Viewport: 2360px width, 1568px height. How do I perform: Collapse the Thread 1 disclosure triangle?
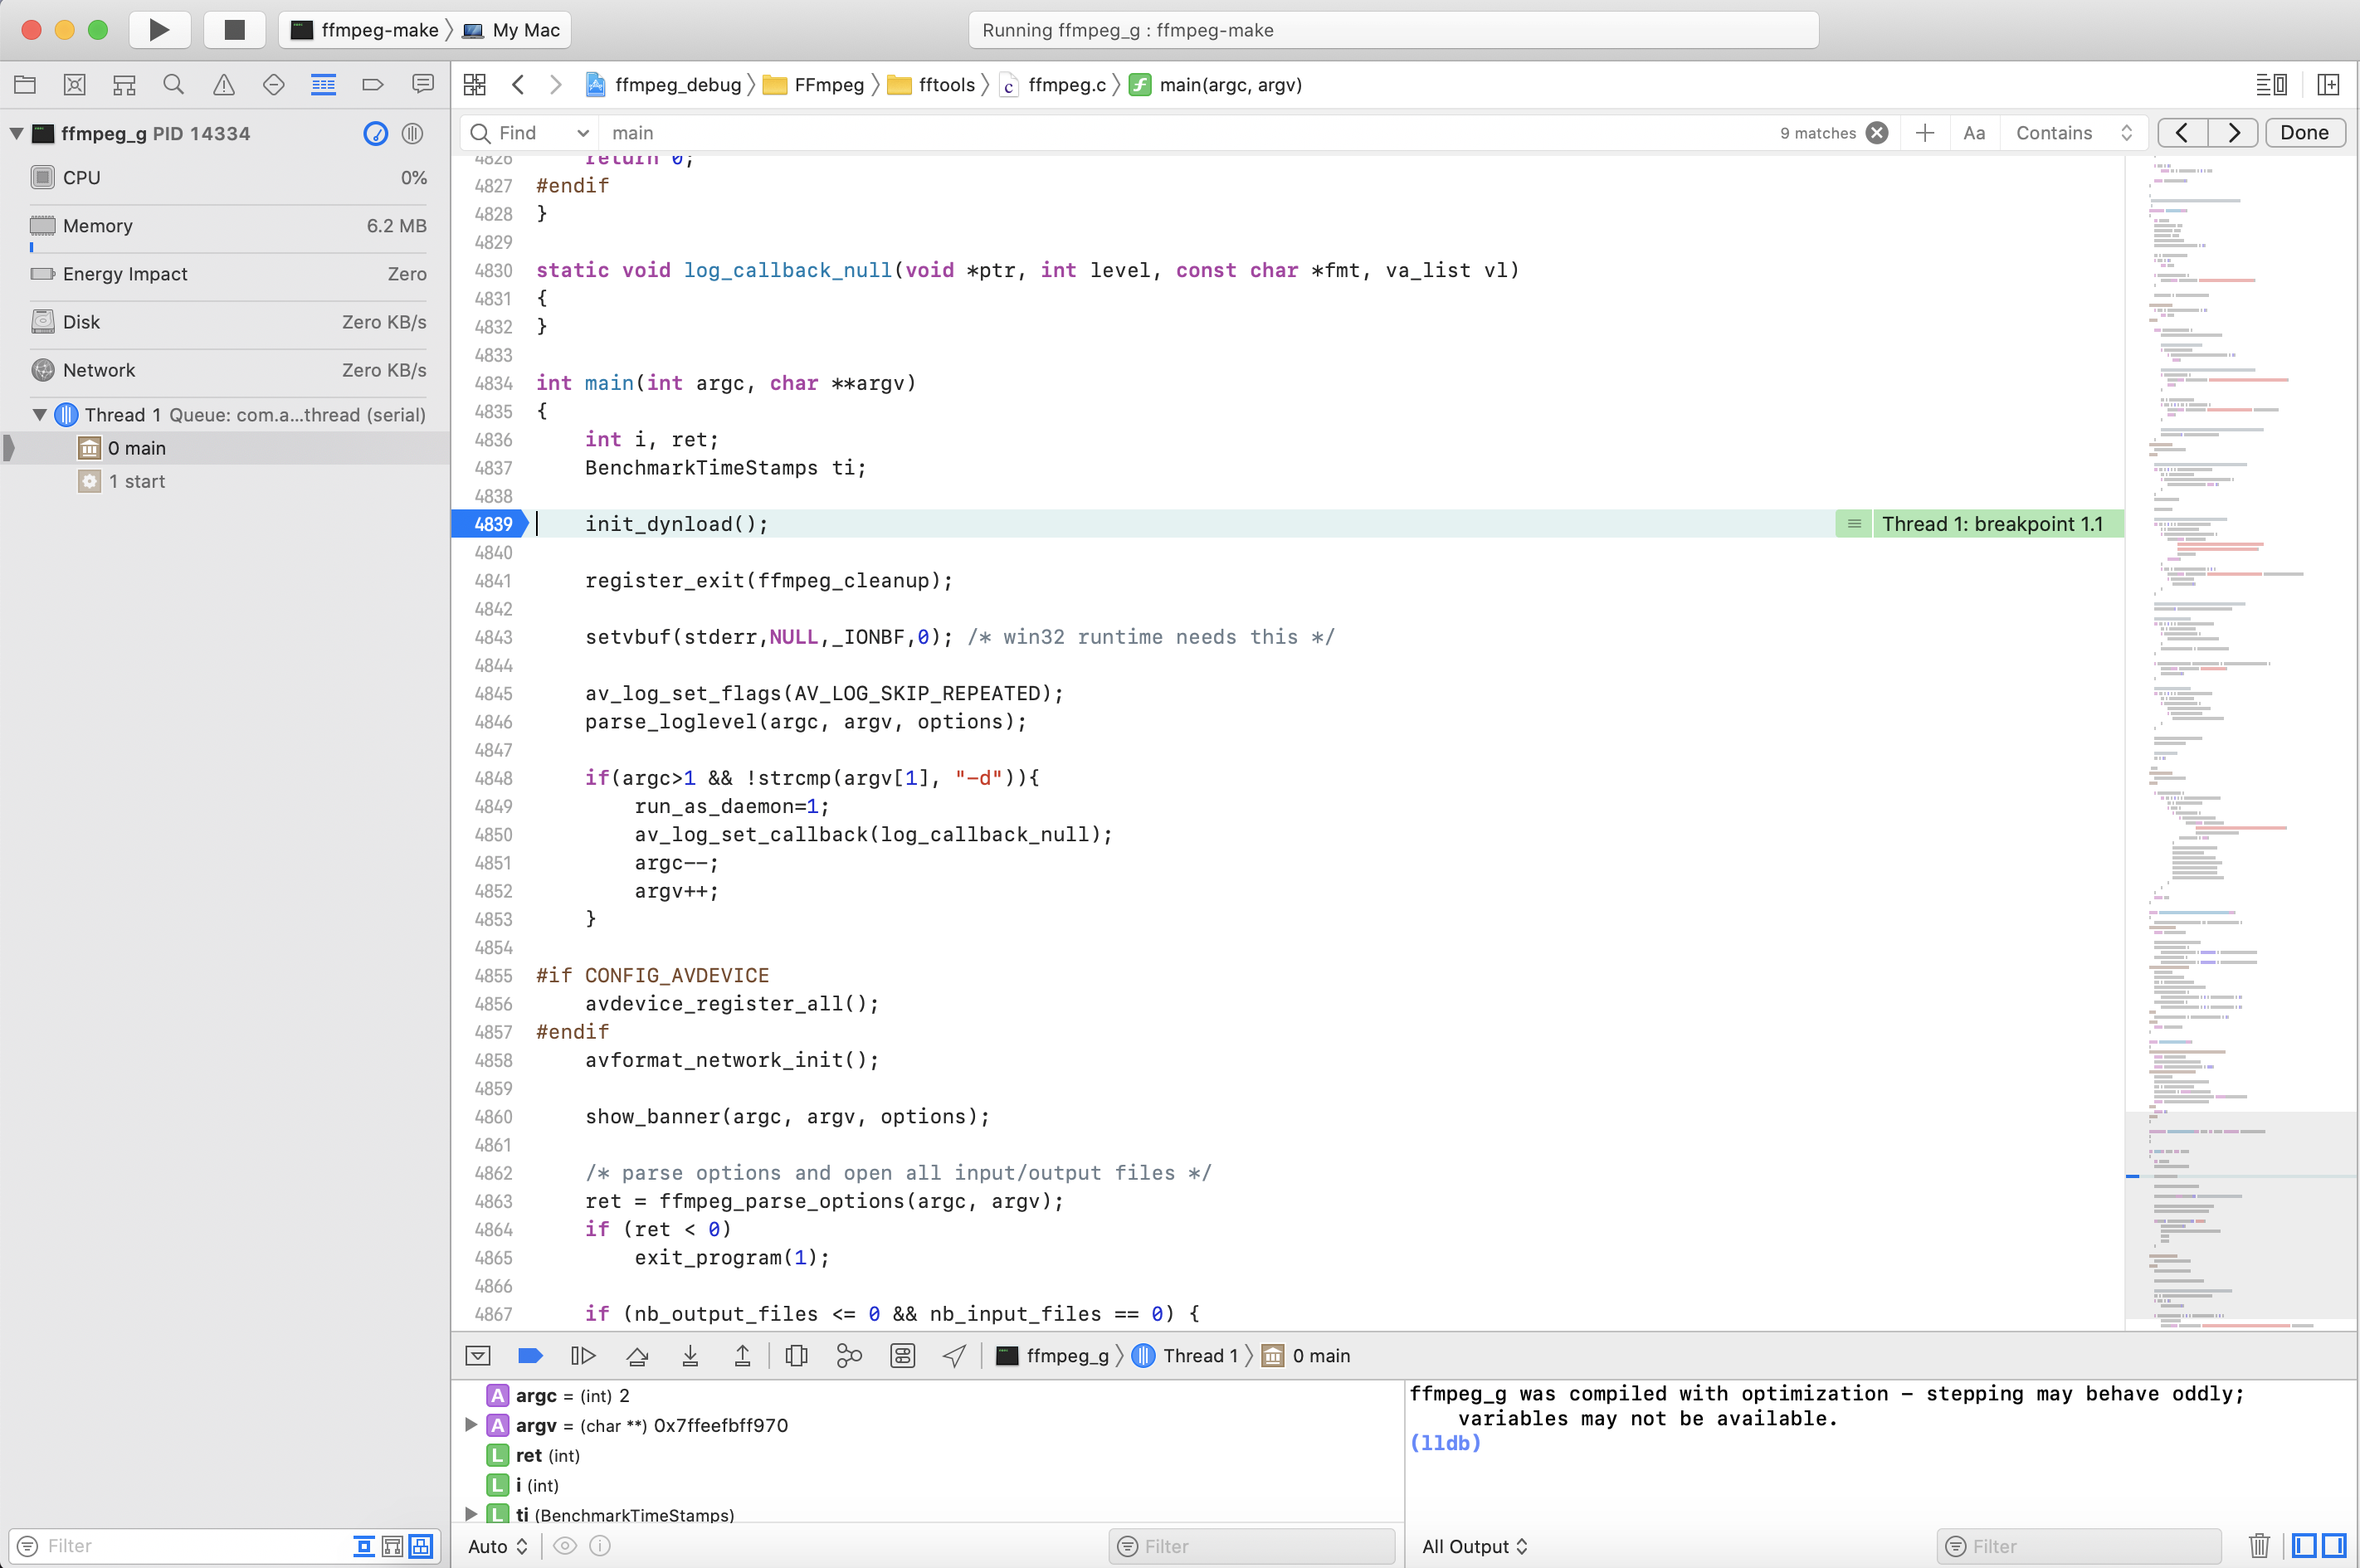pos(40,415)
